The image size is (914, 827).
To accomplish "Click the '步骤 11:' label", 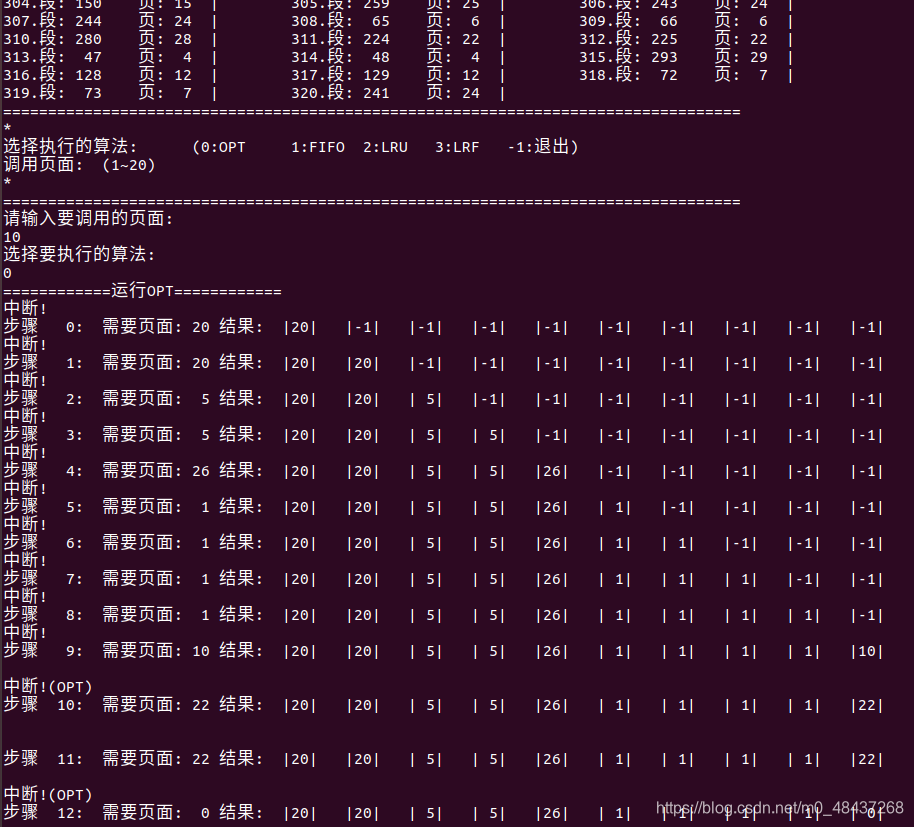I will click(43, 759).
